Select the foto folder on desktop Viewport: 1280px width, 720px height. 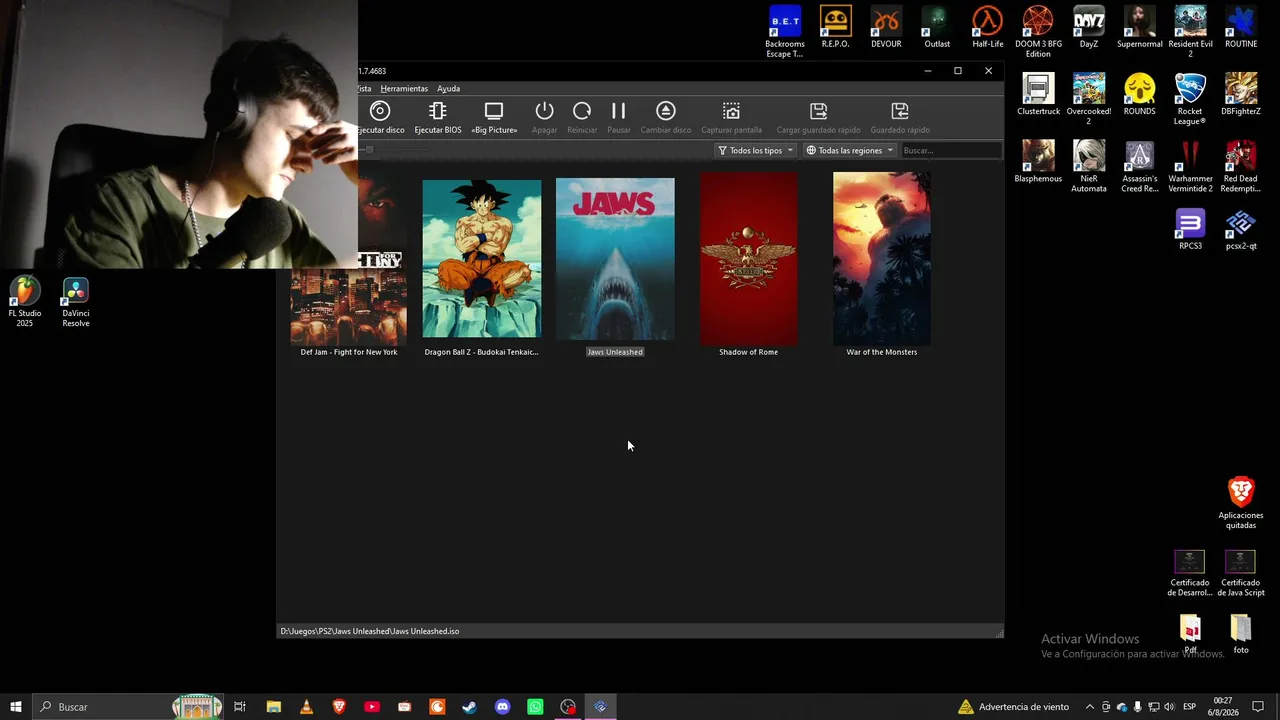point(1241,634)
